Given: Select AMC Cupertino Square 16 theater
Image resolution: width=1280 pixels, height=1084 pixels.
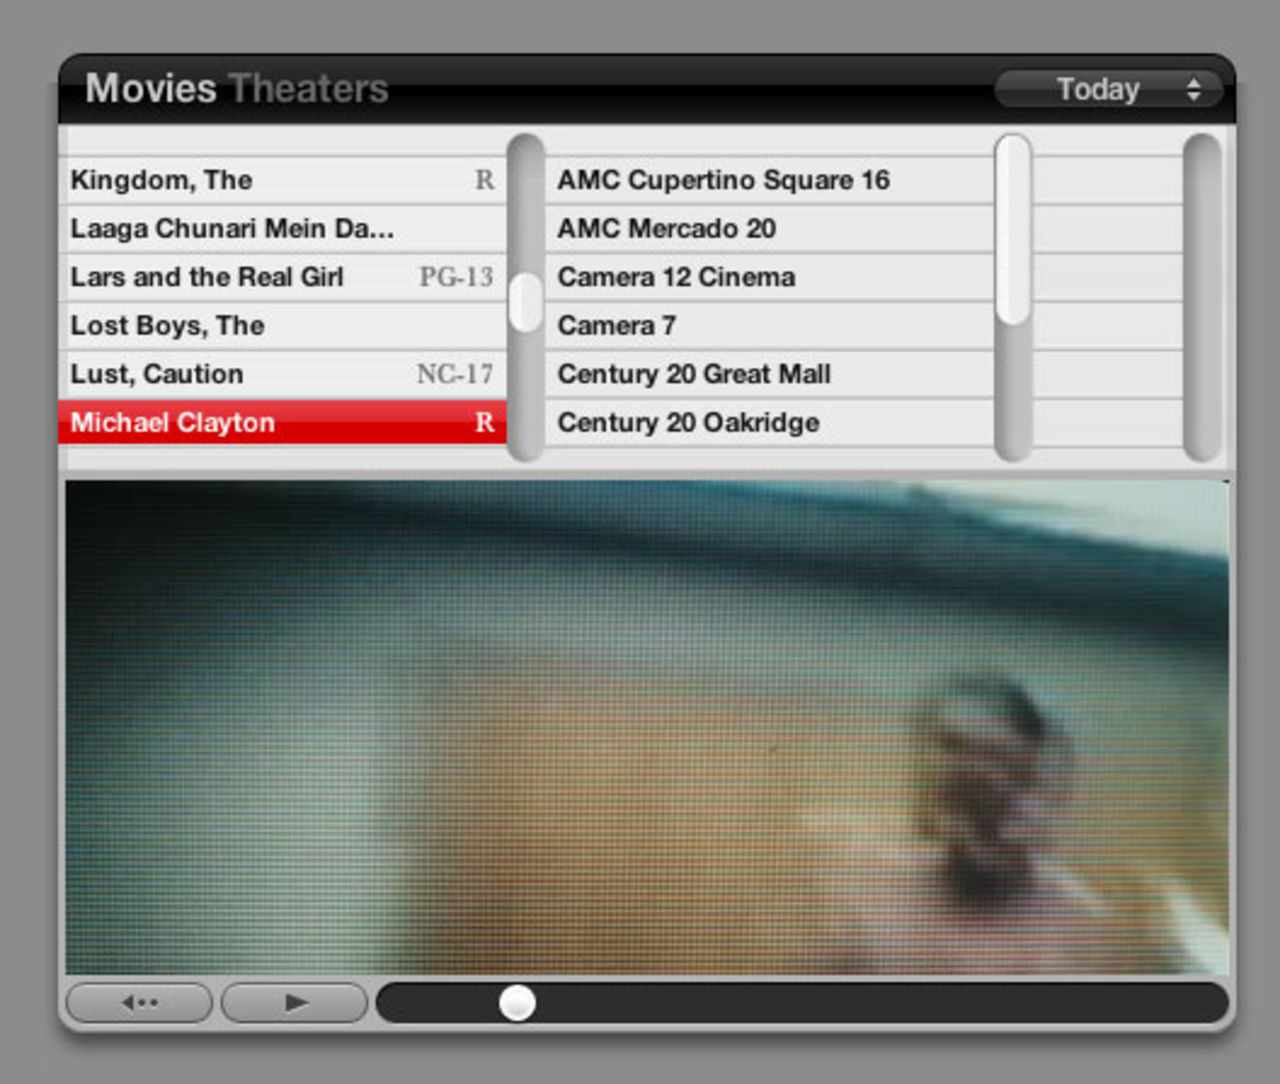Looking at the screenshot, I should point(723,181).
